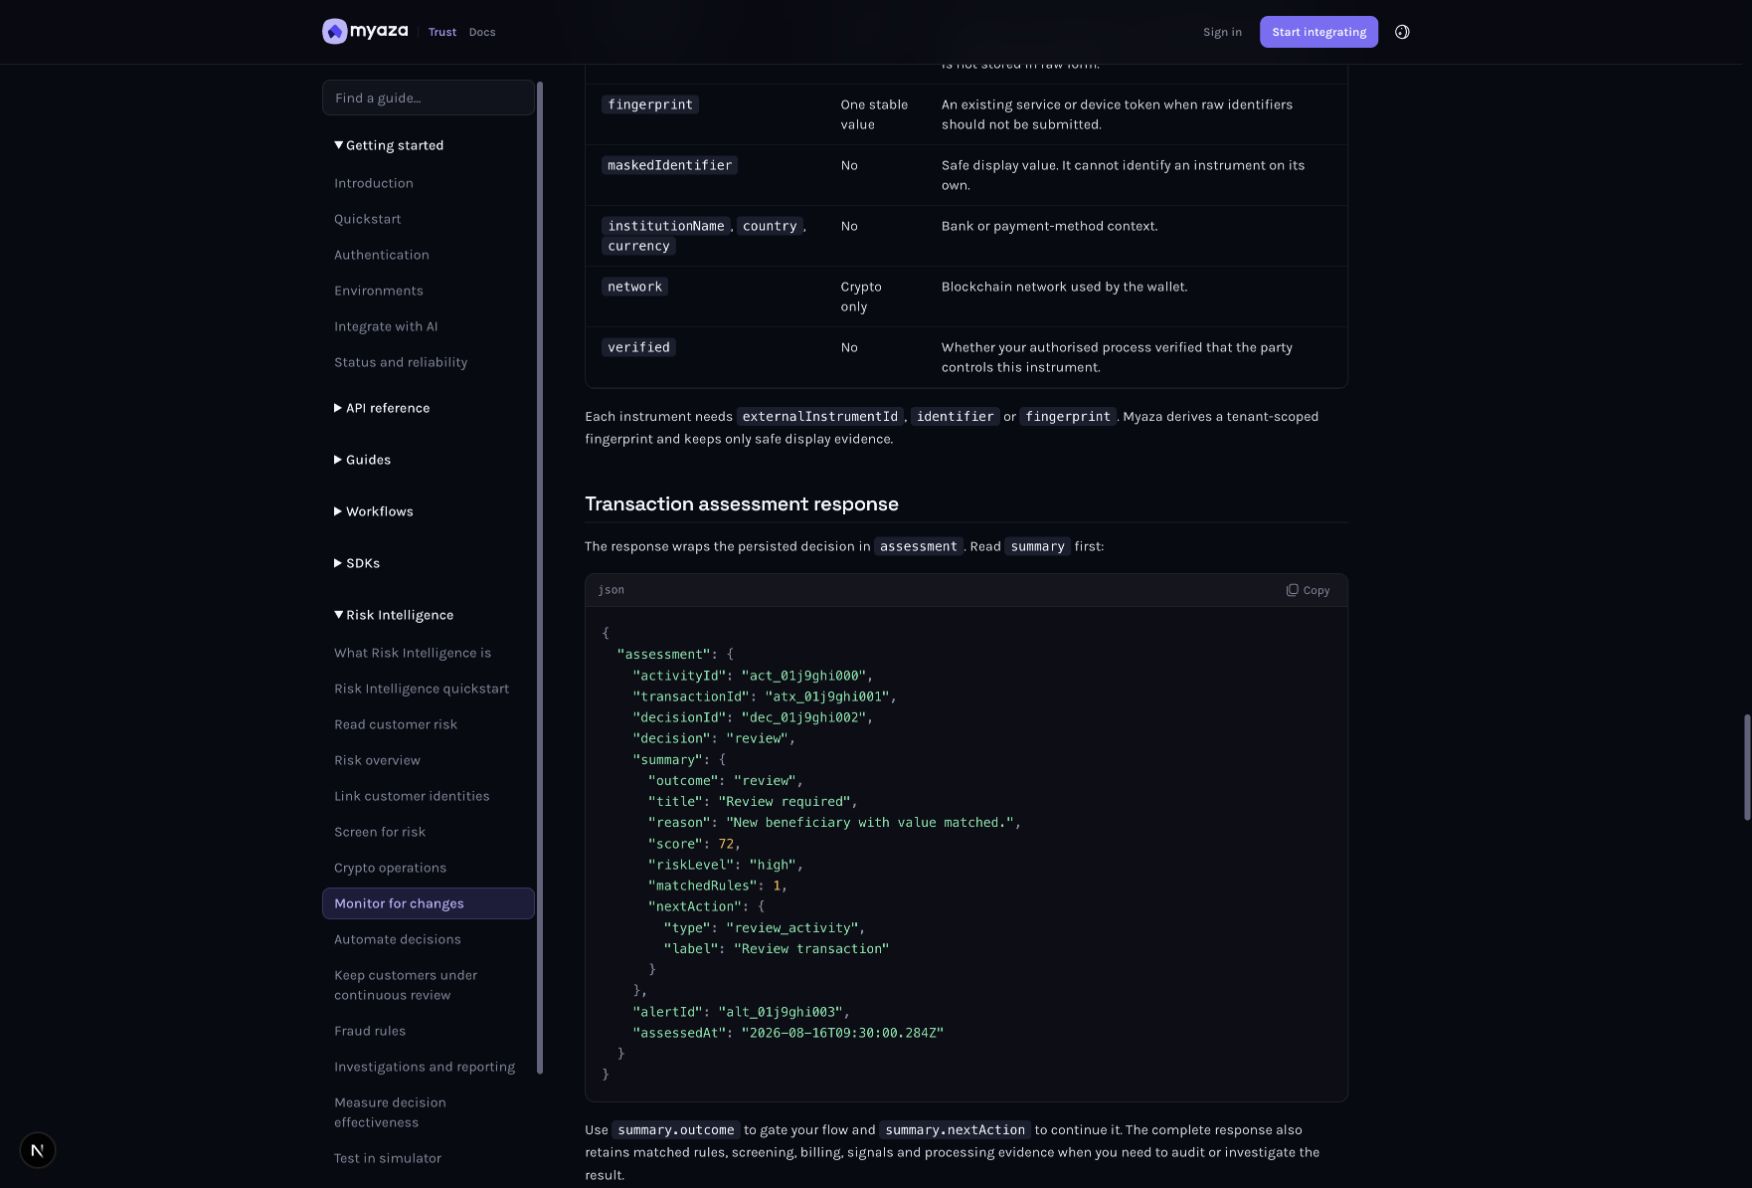The width and height of the screenshot is (1752, 1188).
Task: Click the sidebar scrollbar
Action: pos(540,578)
